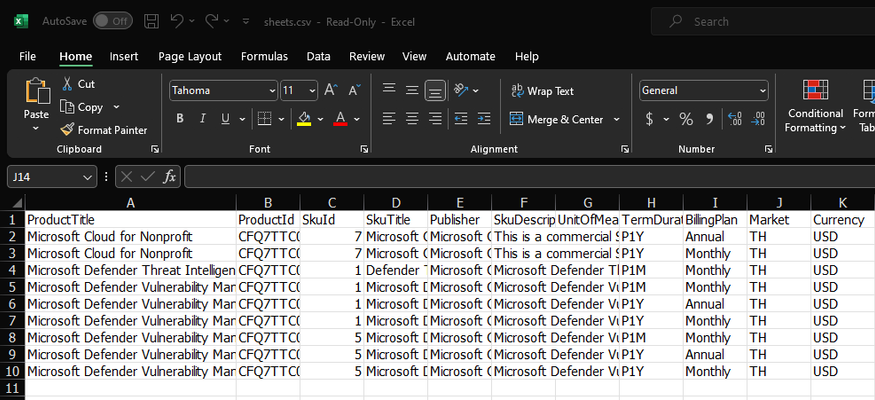Click Increase Font Size icon

click(x=331, y=90)
